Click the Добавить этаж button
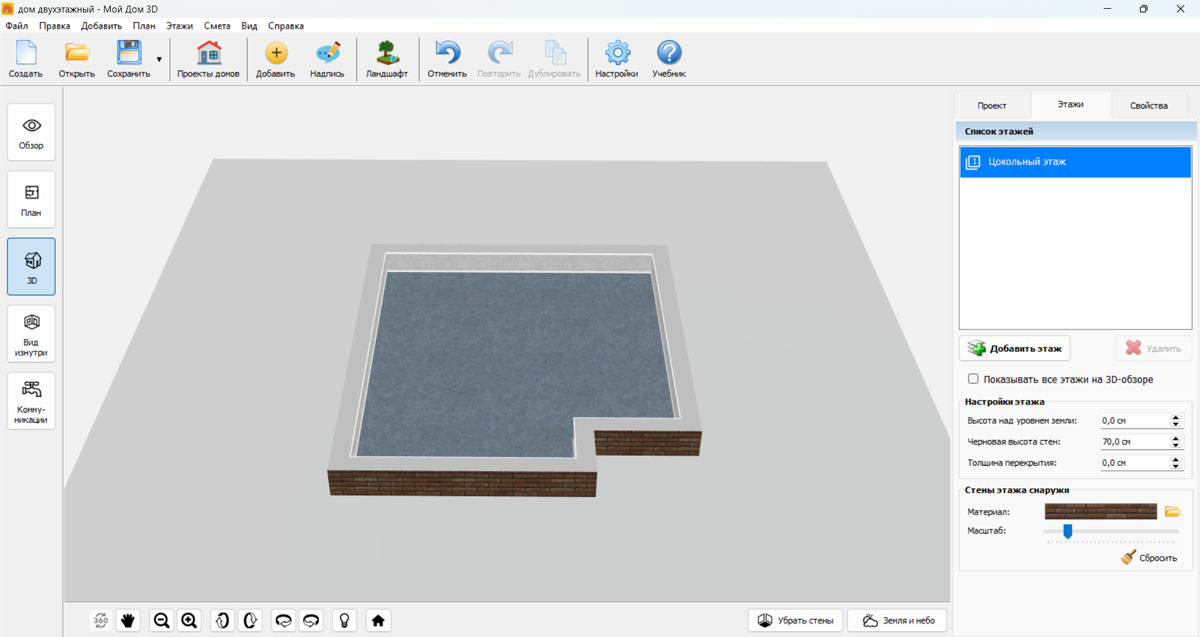This screenshot has height=637, width=1200. [1014, 348]
